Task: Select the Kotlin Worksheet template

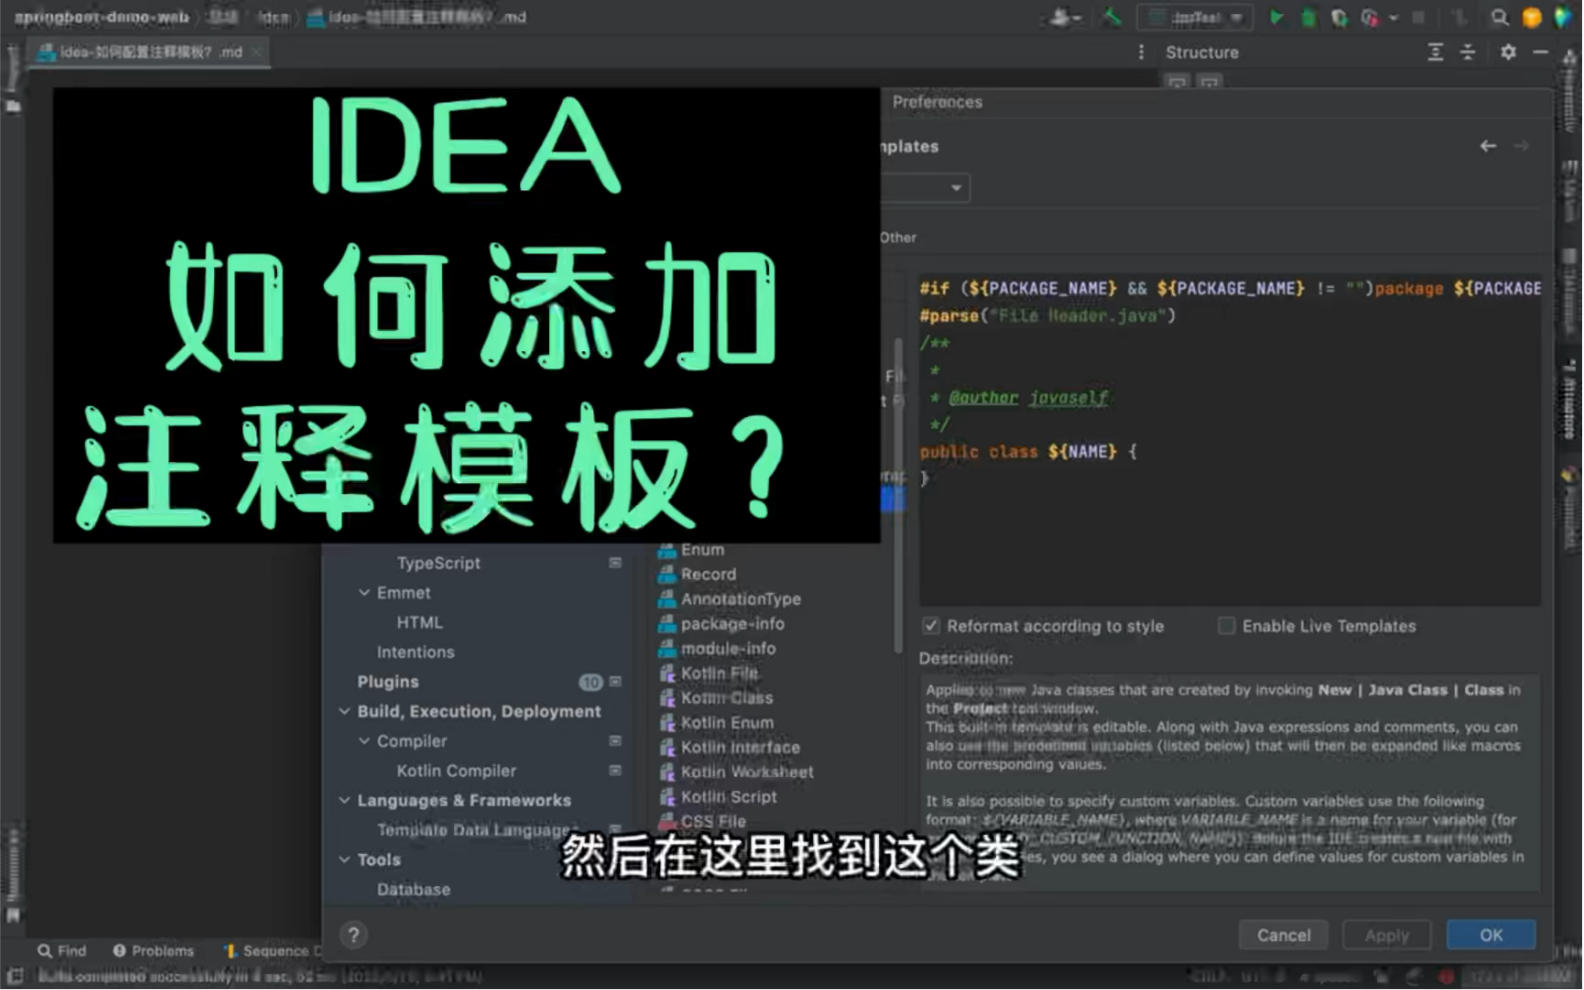Action: pyautogui.click(x=736, y=772)
